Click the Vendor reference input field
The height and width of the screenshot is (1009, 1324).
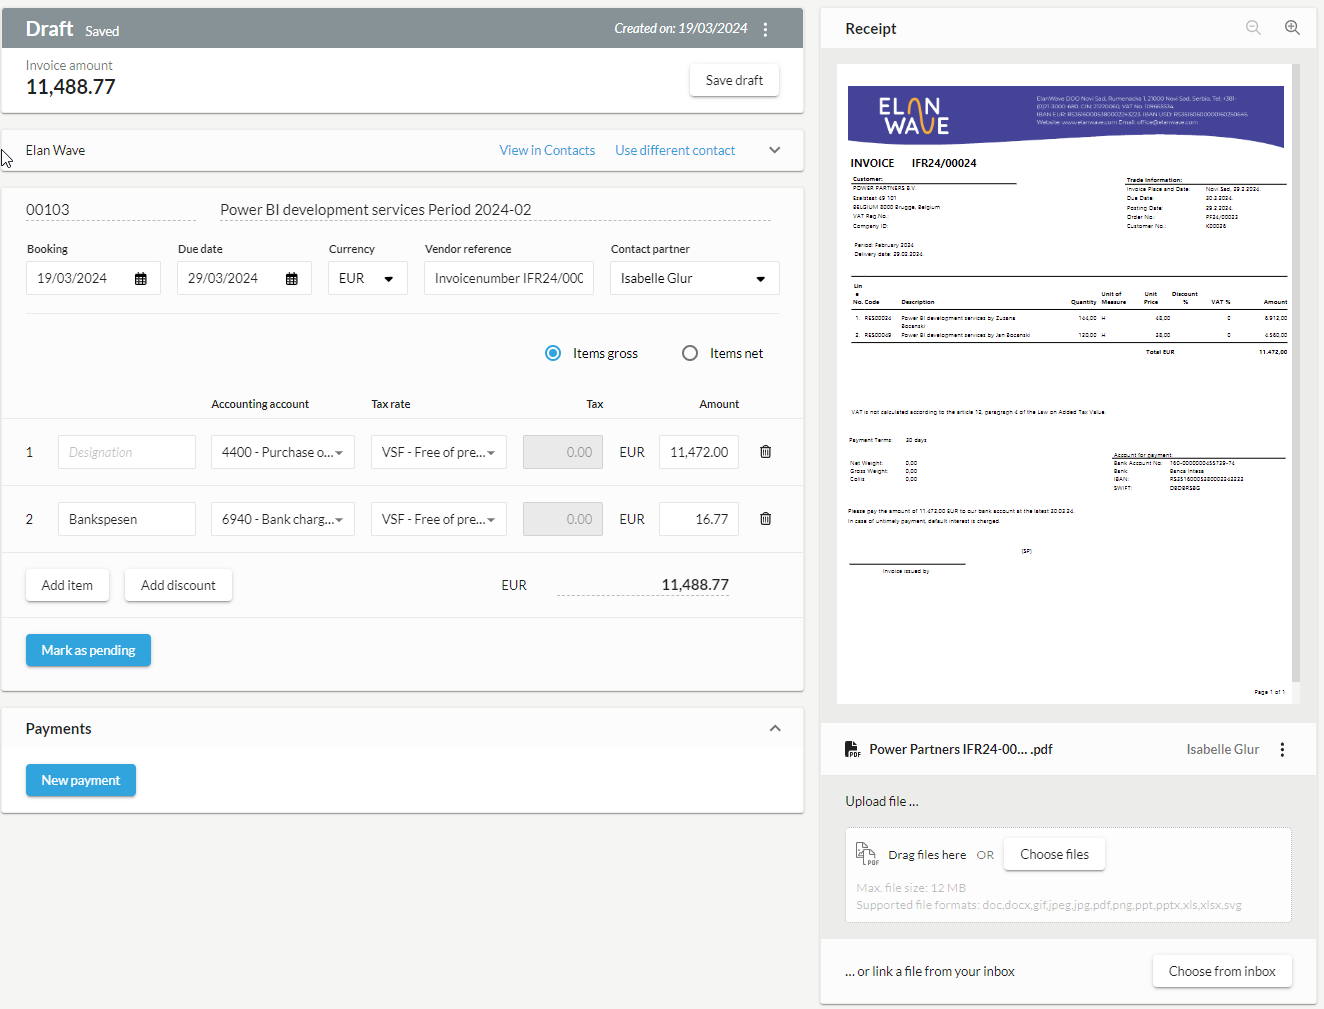tap(509, 278)
